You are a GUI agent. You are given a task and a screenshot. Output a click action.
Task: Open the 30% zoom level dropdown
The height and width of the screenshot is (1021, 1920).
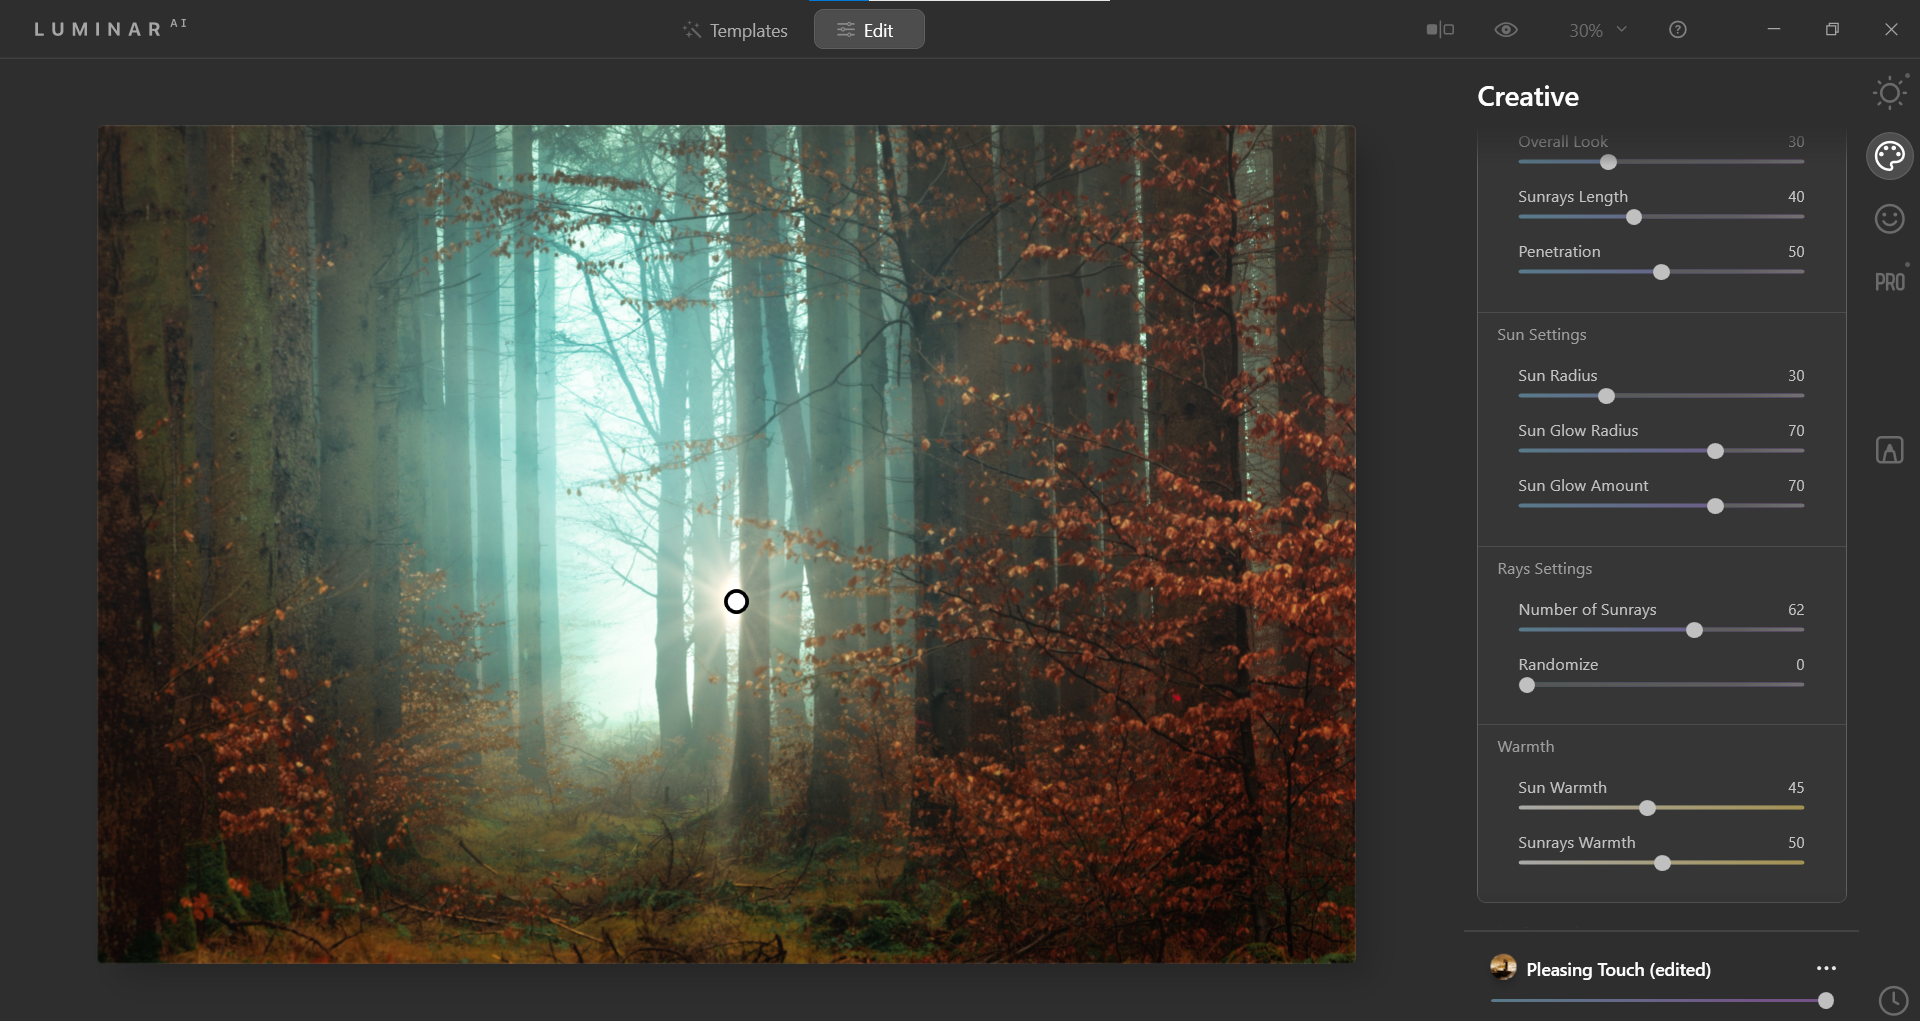pyautogui.click(x=1597, y=30)
